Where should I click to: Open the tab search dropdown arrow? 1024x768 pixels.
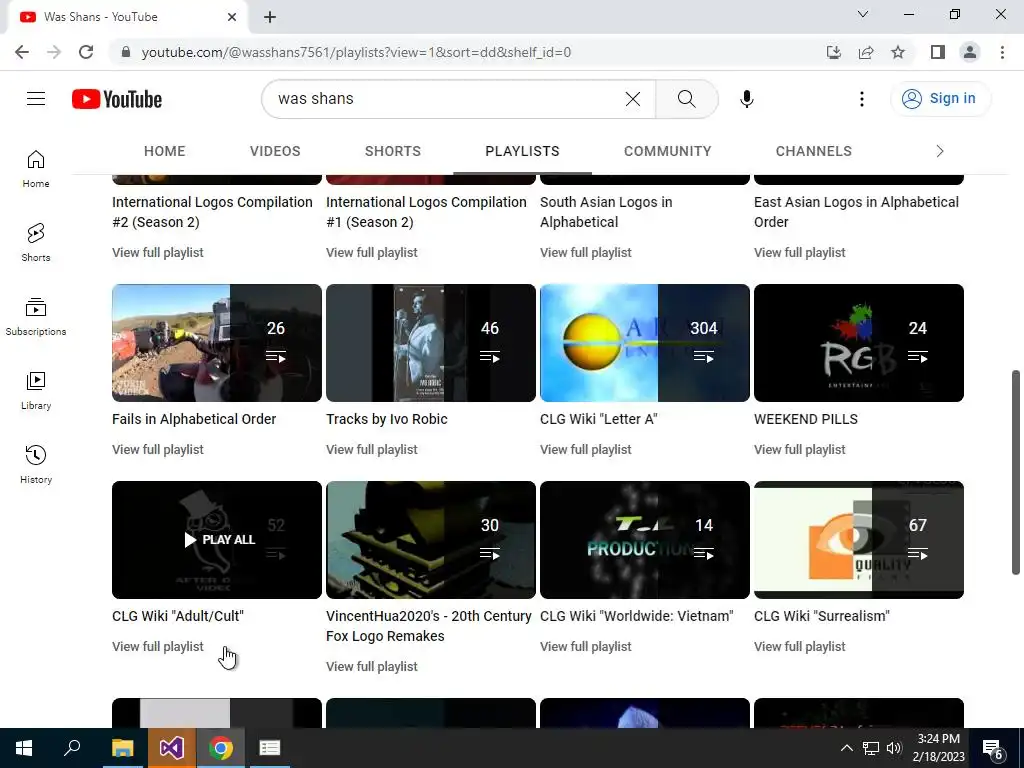(863, 14)
